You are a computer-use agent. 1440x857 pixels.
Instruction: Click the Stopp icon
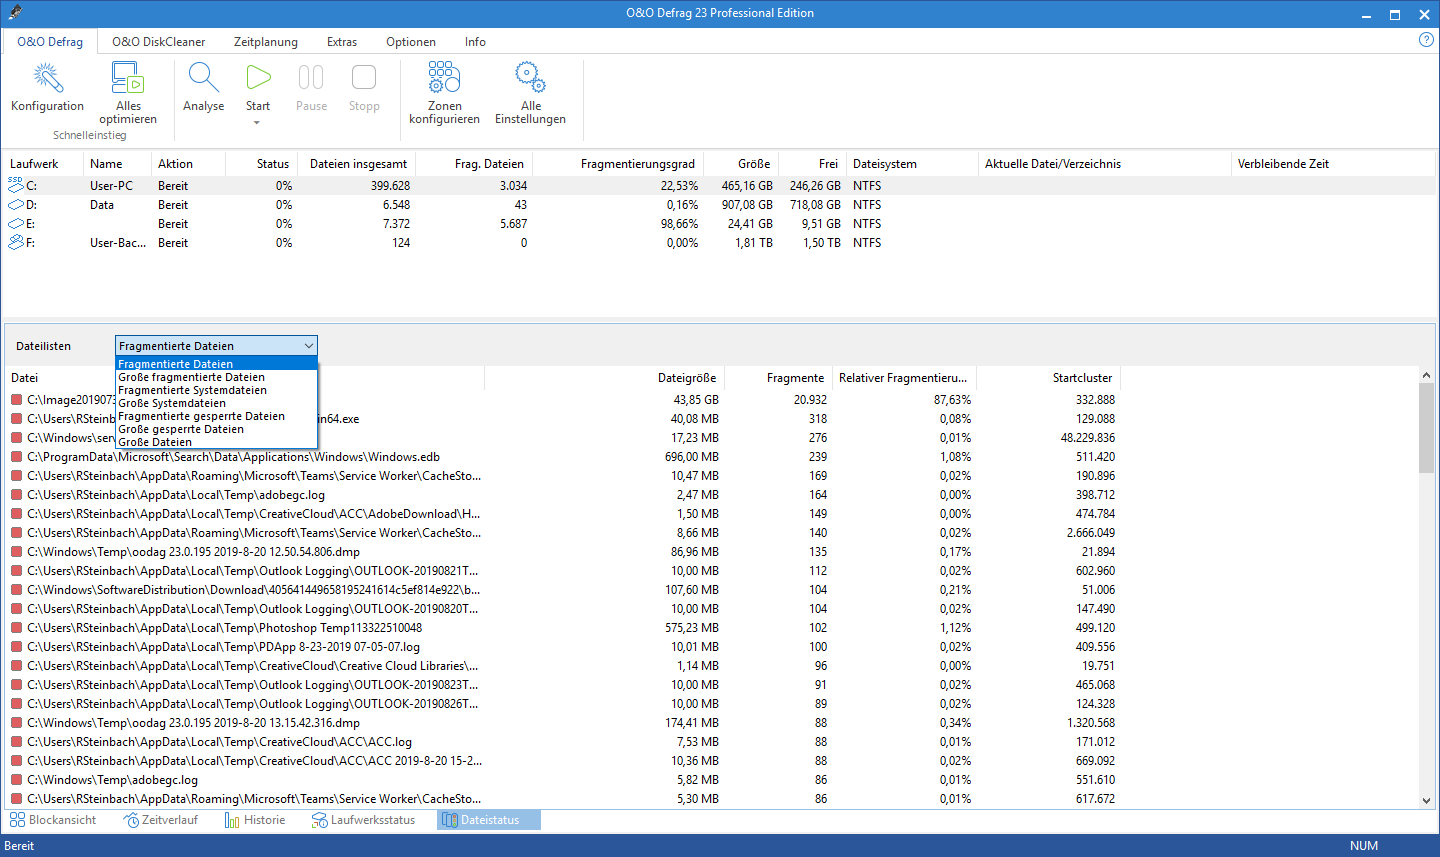364,77
